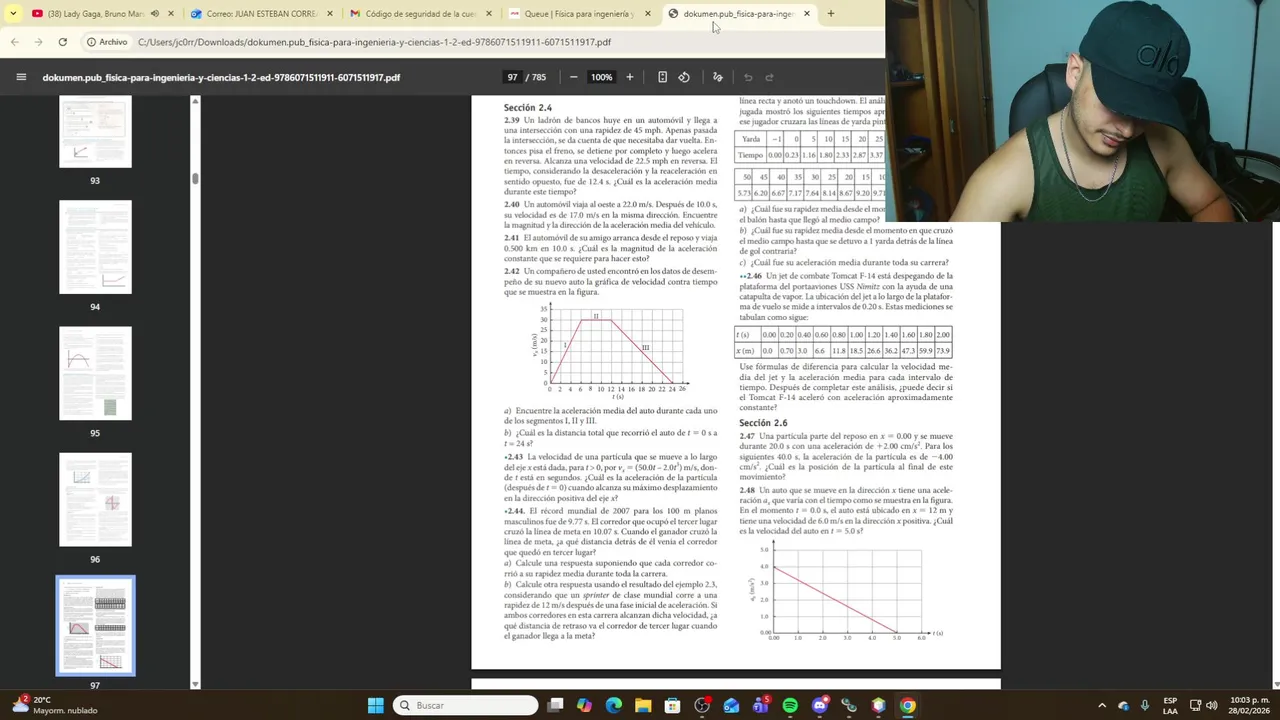Screen dimensions: 1280x720
Task: Open Outlook mail from taskbar
Action: click(731, 705)
